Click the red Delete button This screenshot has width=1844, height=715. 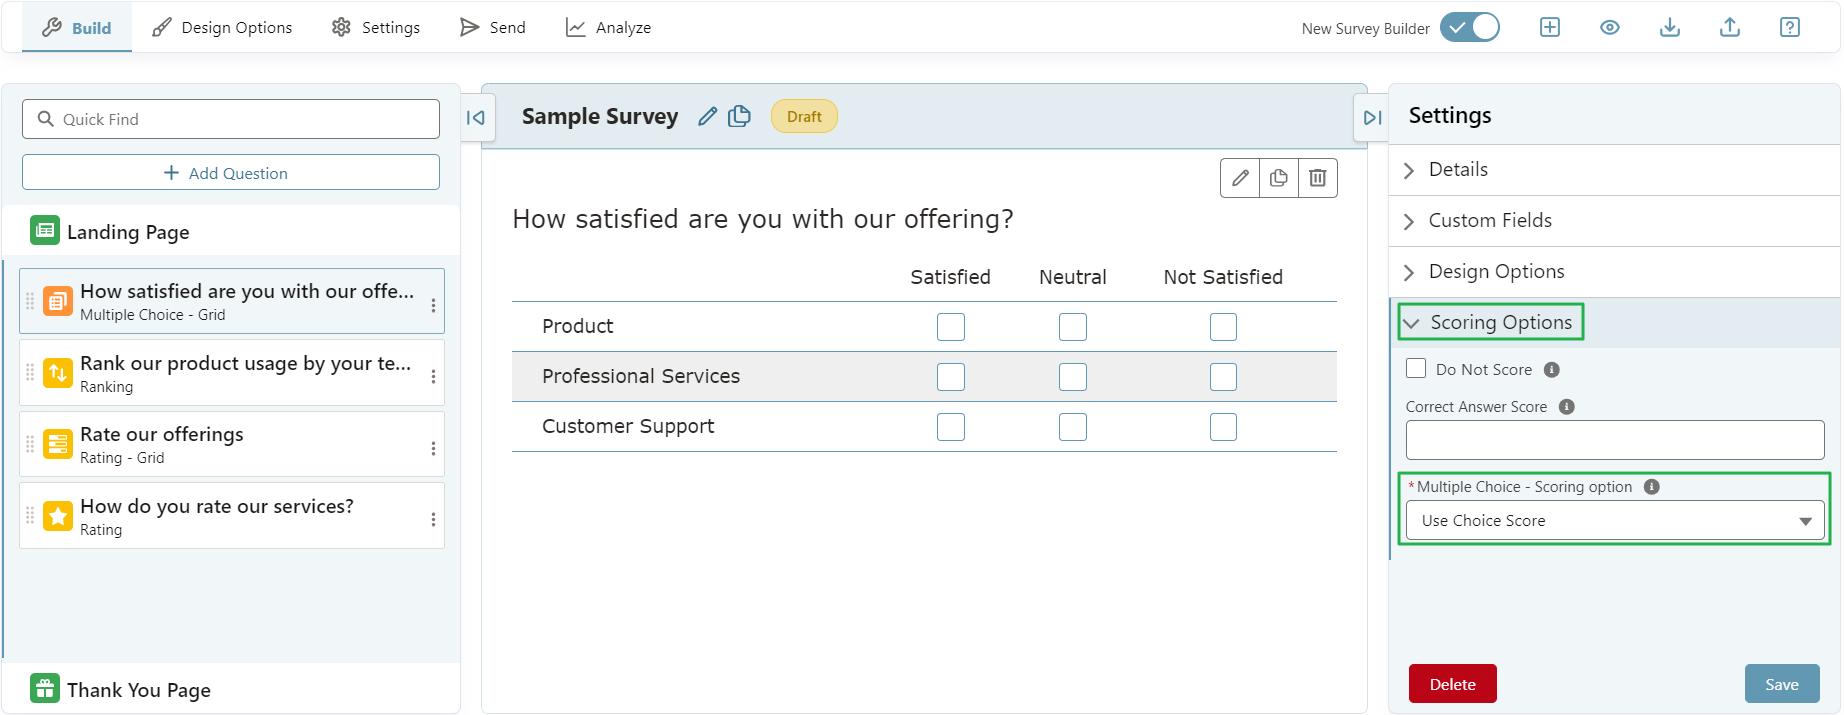click(x=1452, y=684)
